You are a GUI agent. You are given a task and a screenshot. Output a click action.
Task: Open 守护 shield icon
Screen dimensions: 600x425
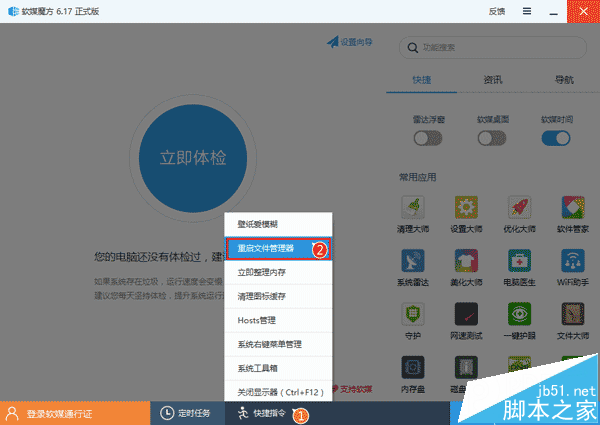[412, 314]
